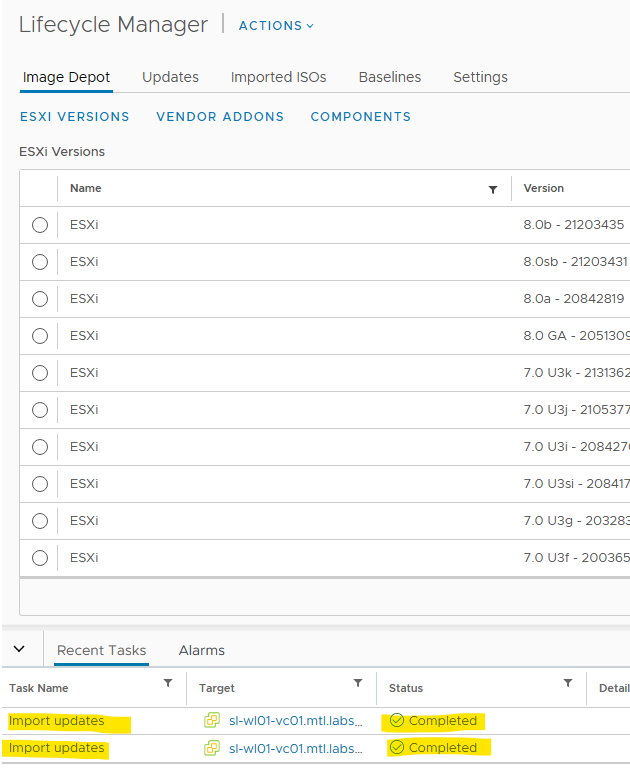
Task: Select ESXi 7.0 U3si radio button
Action: coord(40,484)
